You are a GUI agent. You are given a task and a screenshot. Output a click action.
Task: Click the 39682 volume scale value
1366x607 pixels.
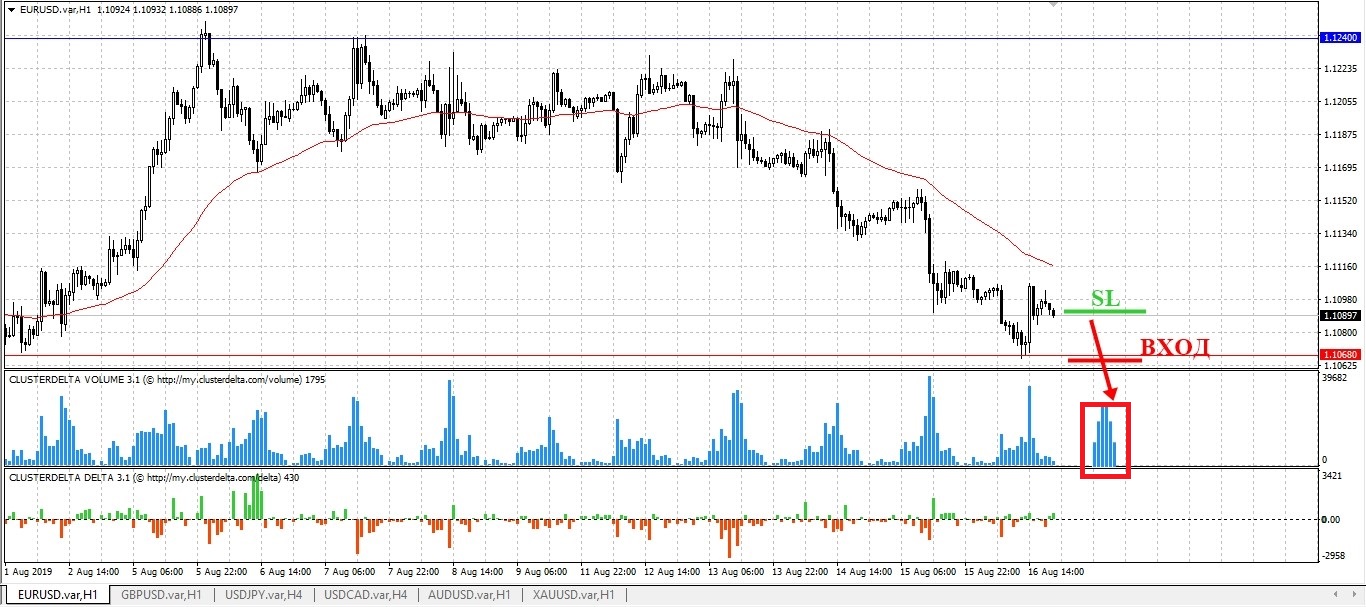[1335, 378]
